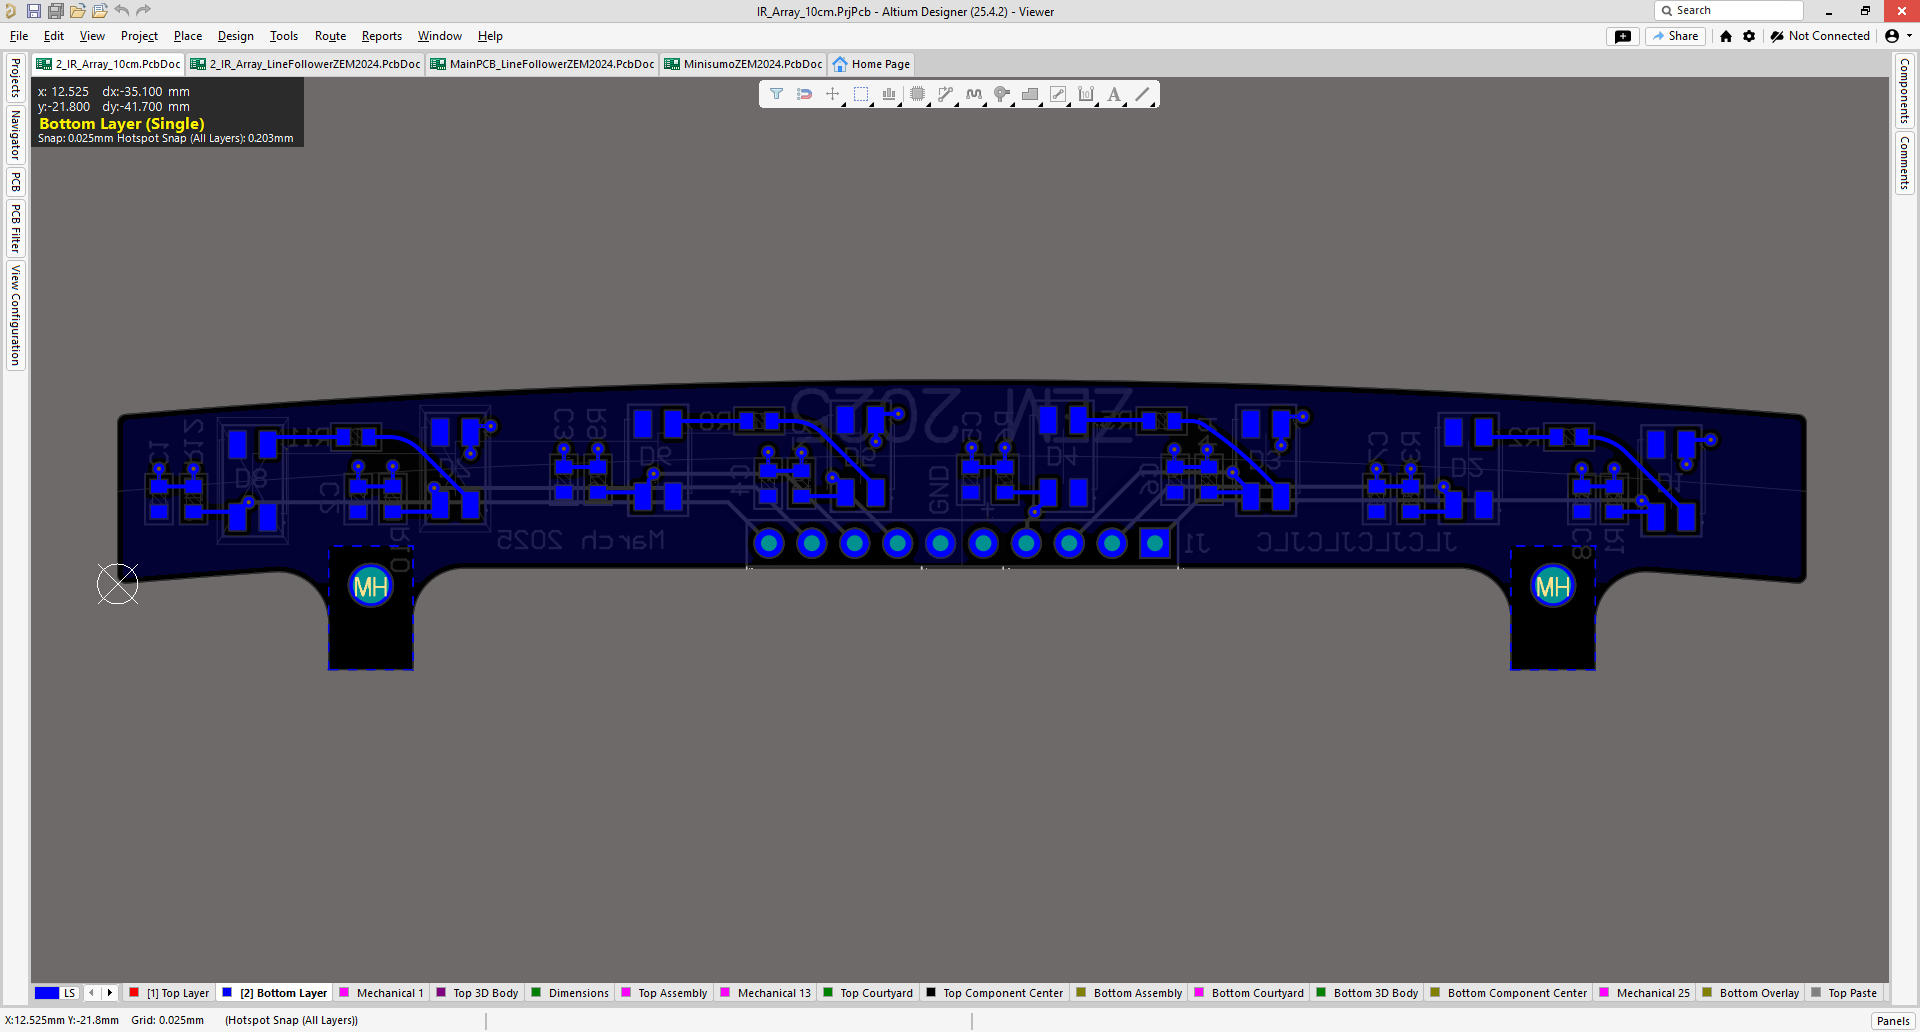1920x1032 pixels.
Task: Open the align objects bar-chart tool
Action: (x=889, y=94)
